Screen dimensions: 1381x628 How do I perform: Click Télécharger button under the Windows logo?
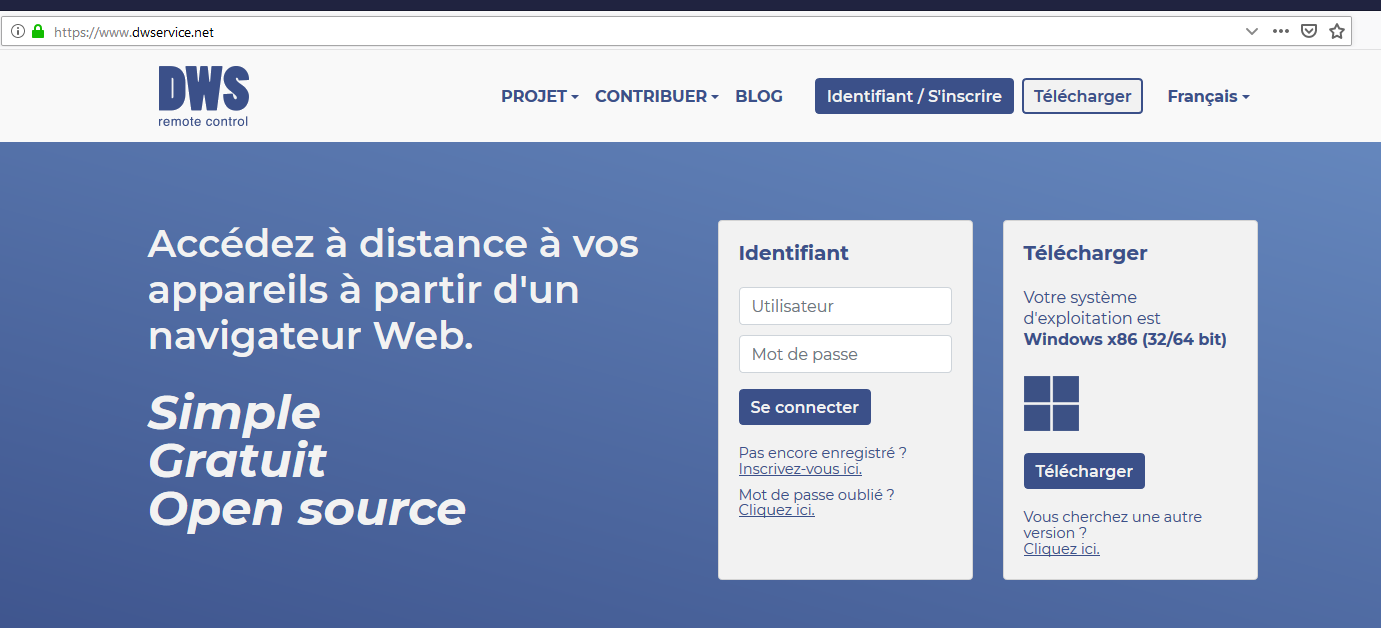pyautogui.click(x=1084, y=471)
